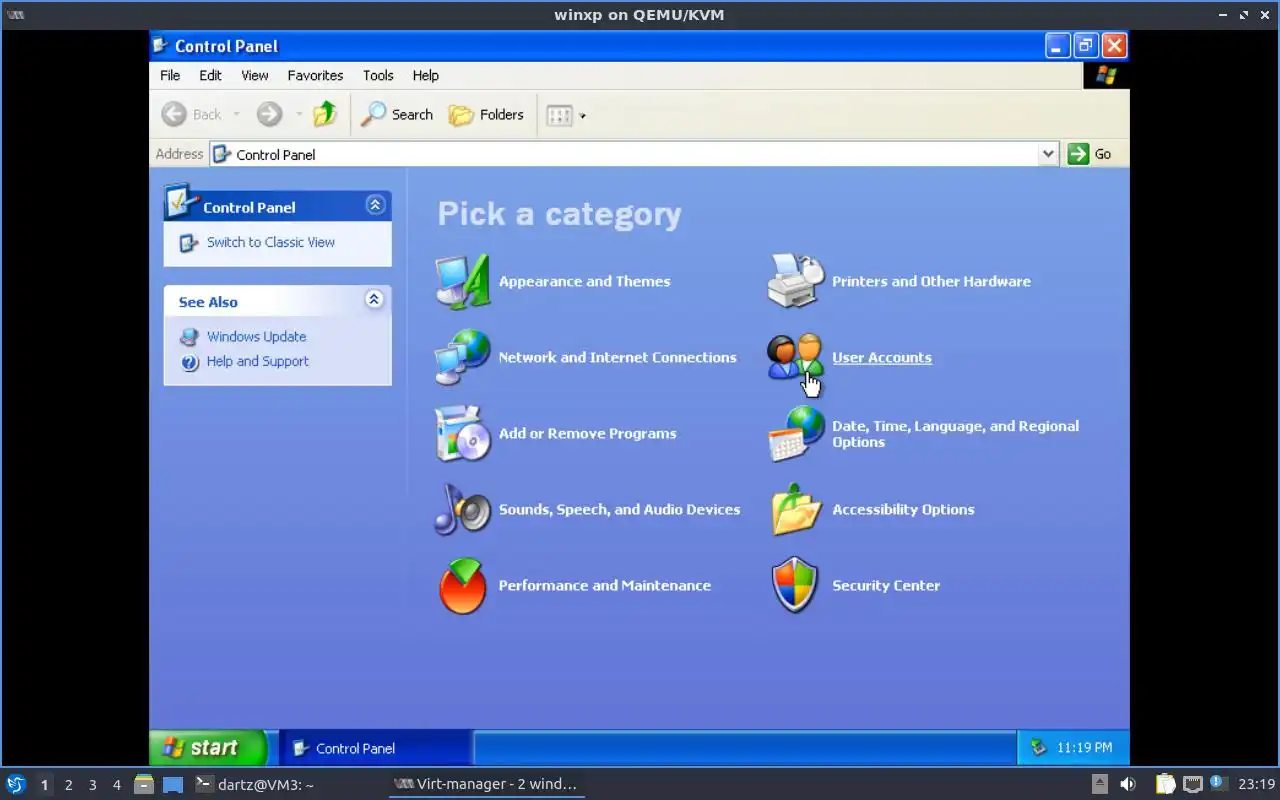Click Appearance and Themes link text

click(x=584, y=282)
